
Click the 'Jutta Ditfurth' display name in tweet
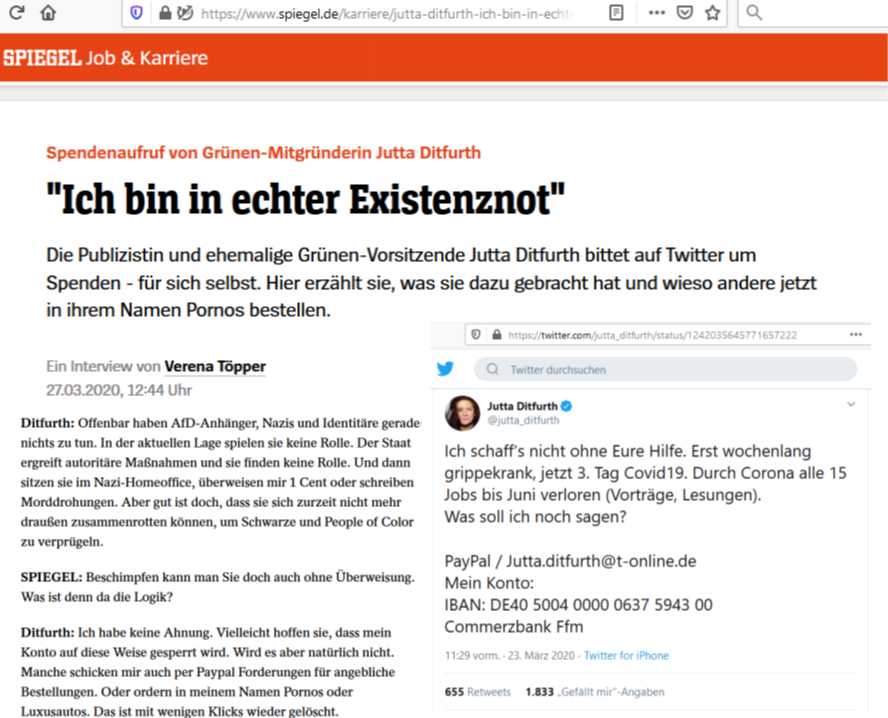click(x=523, y=406)
